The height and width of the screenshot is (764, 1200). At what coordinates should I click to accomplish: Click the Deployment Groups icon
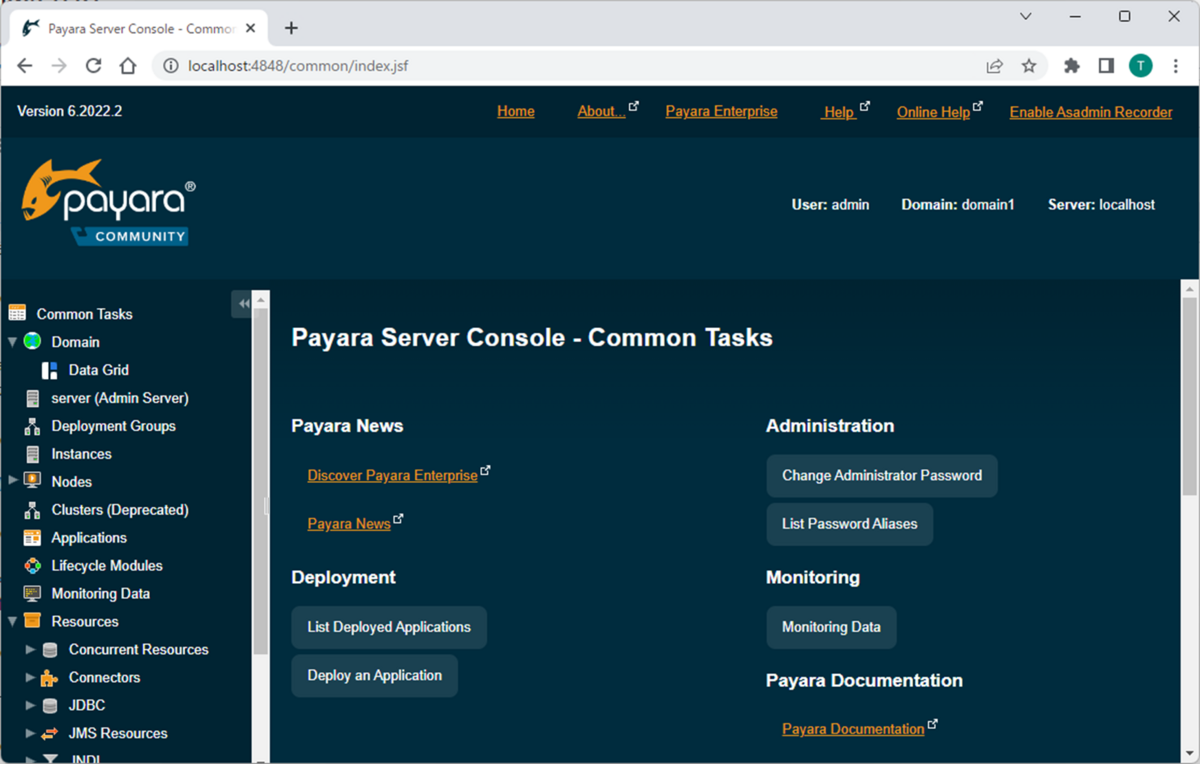click(32, 426)
